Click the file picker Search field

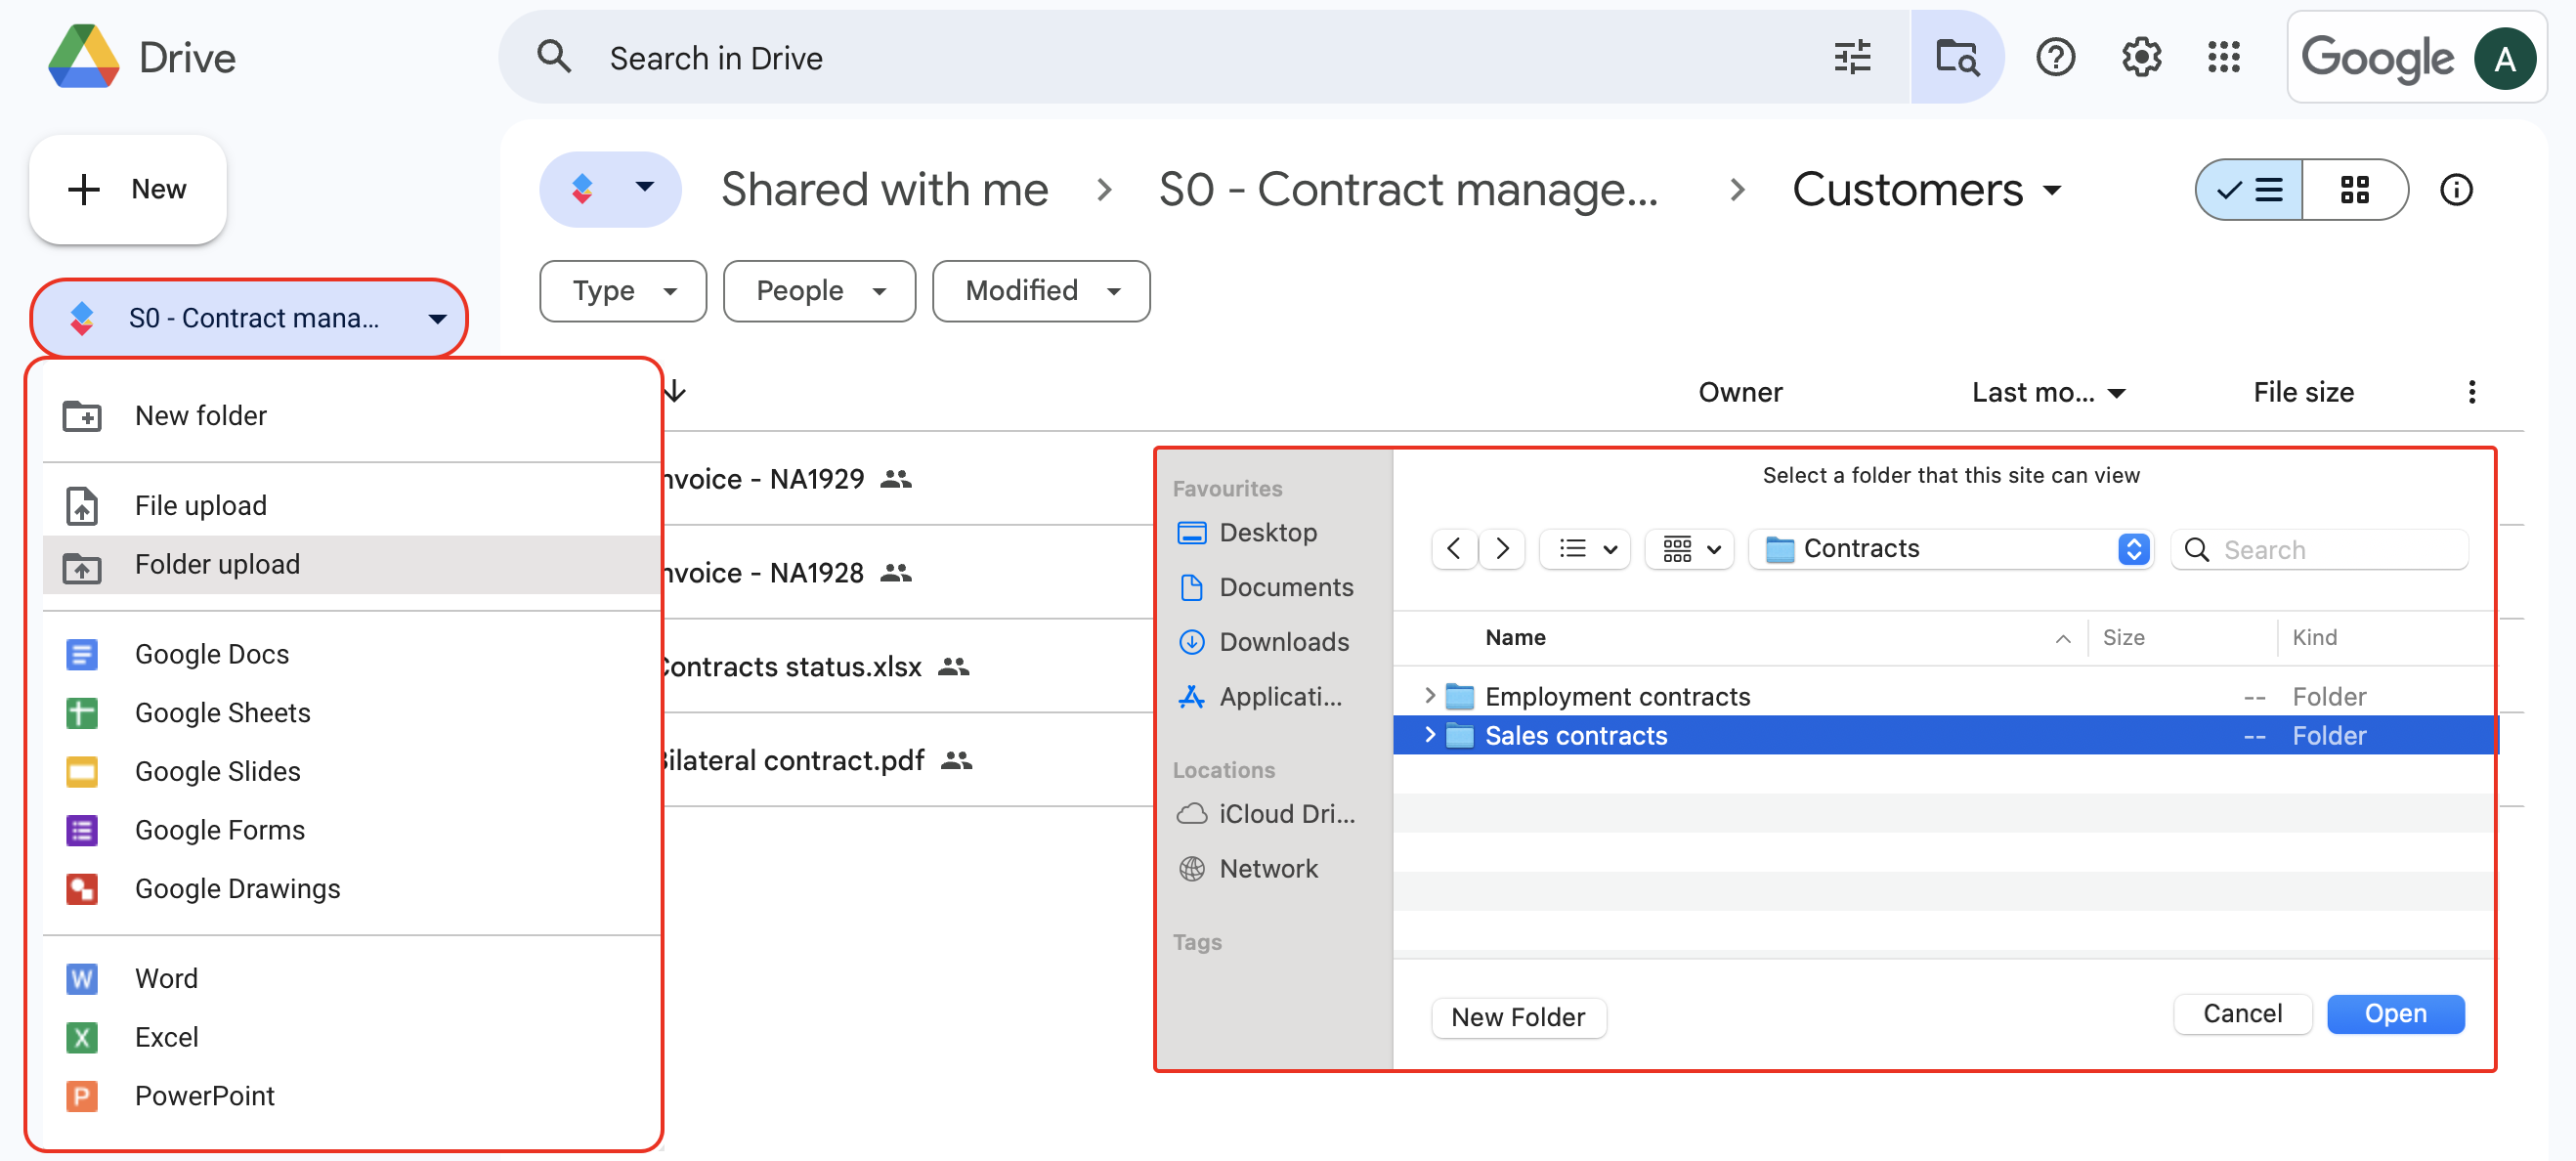coord(2319,549)
